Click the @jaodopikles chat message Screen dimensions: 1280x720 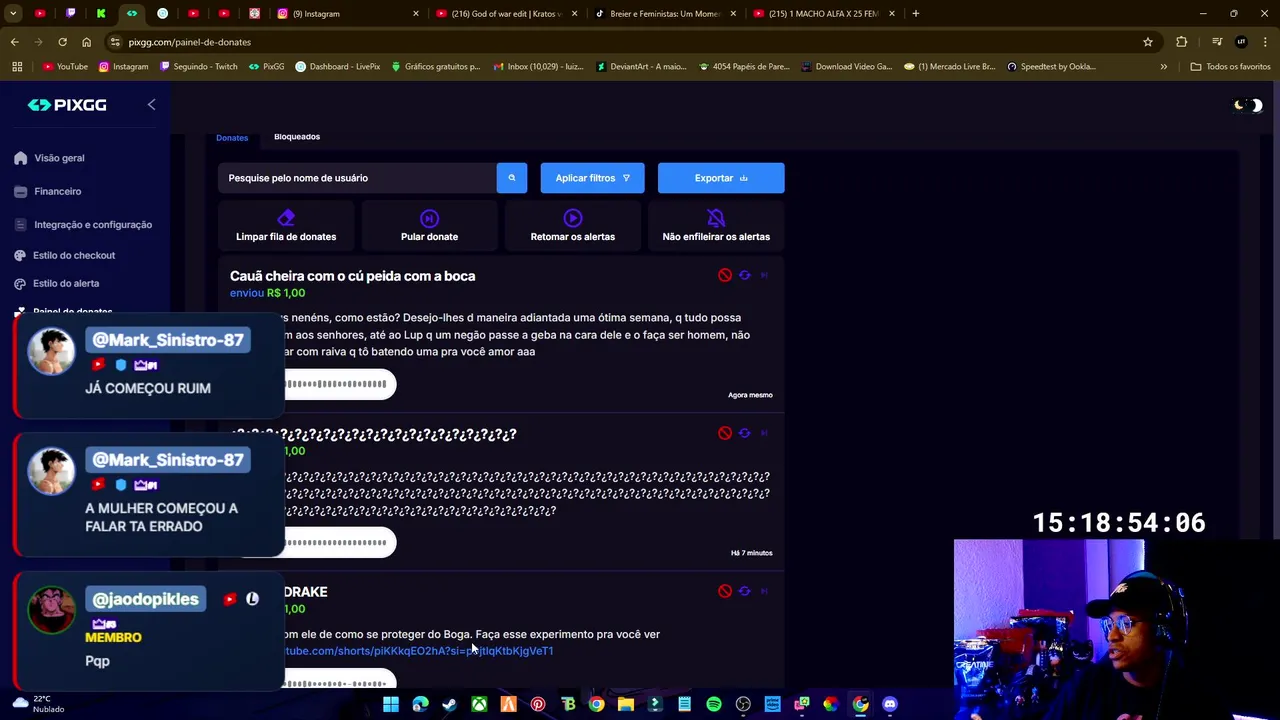pos(149,631)
